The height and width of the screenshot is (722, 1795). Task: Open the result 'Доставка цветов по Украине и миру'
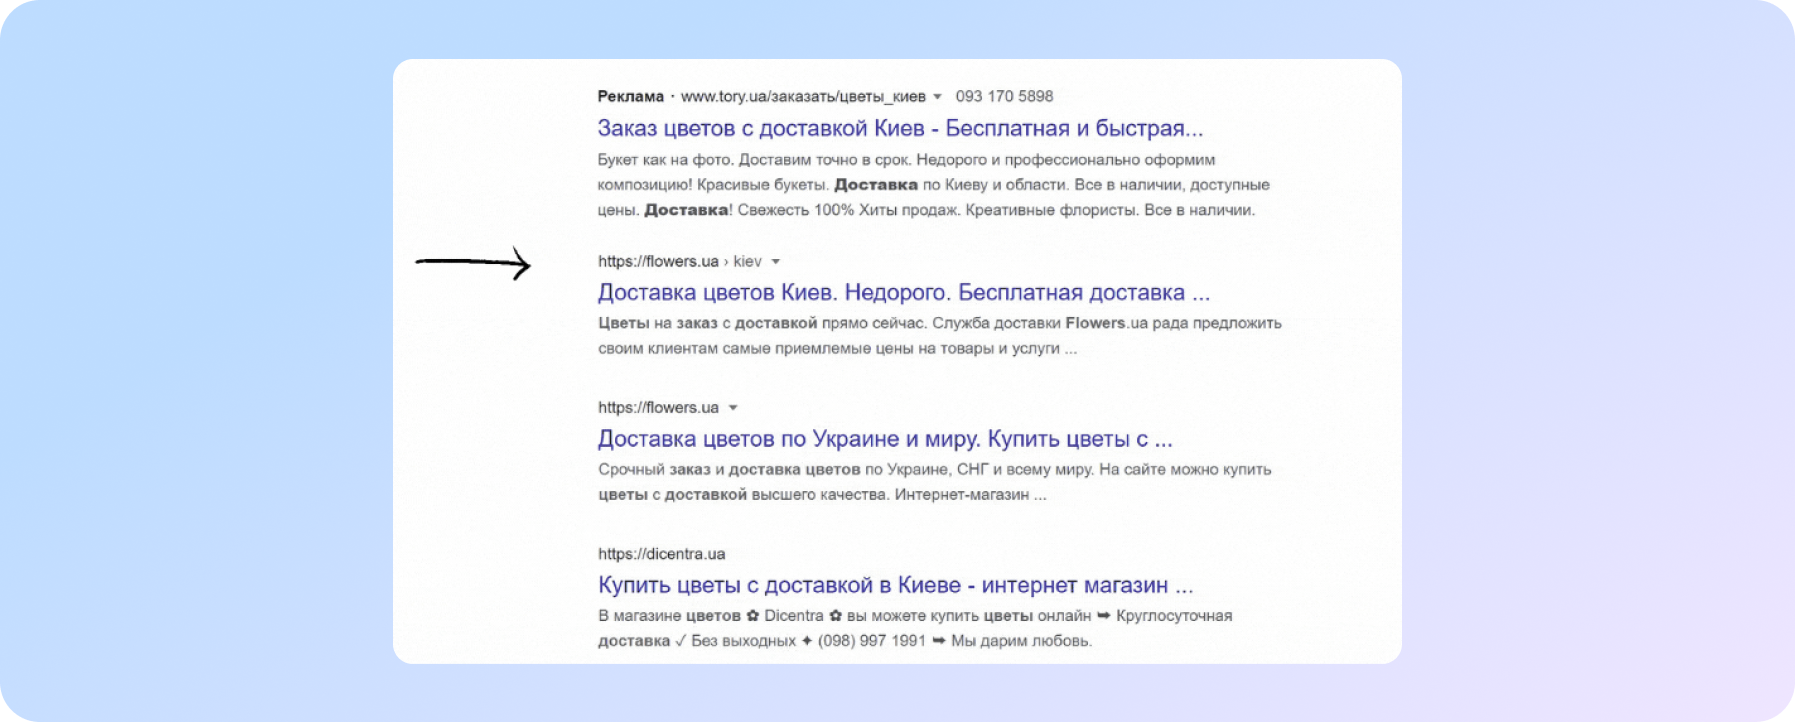[x=885, y=439]
